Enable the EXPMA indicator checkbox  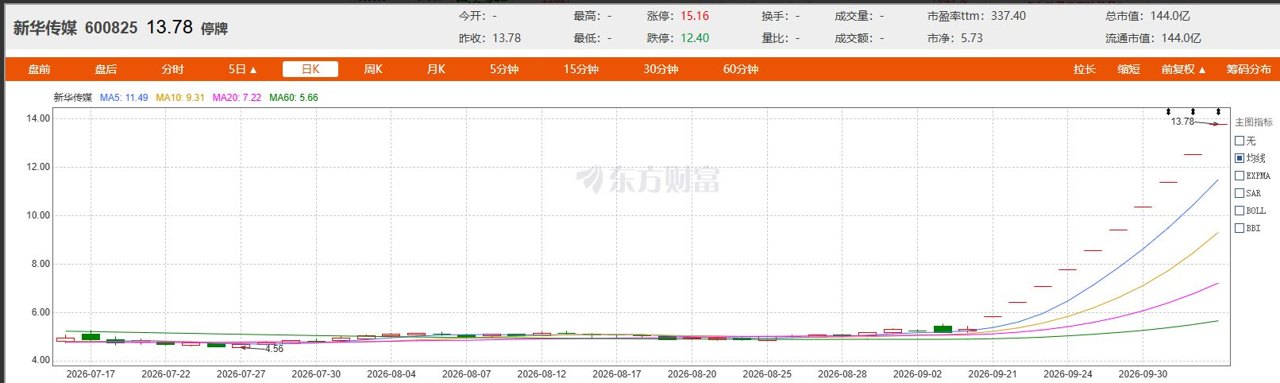(x=1240, y=176)
